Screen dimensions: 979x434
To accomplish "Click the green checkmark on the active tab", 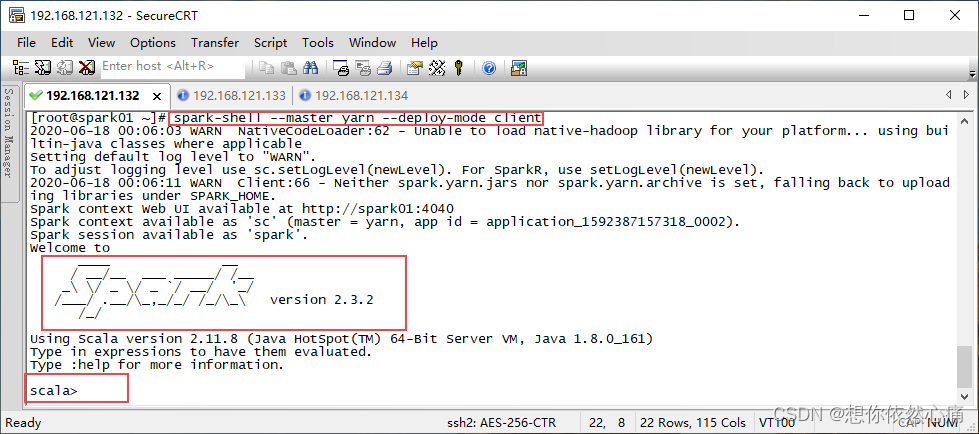I will 36,96.
